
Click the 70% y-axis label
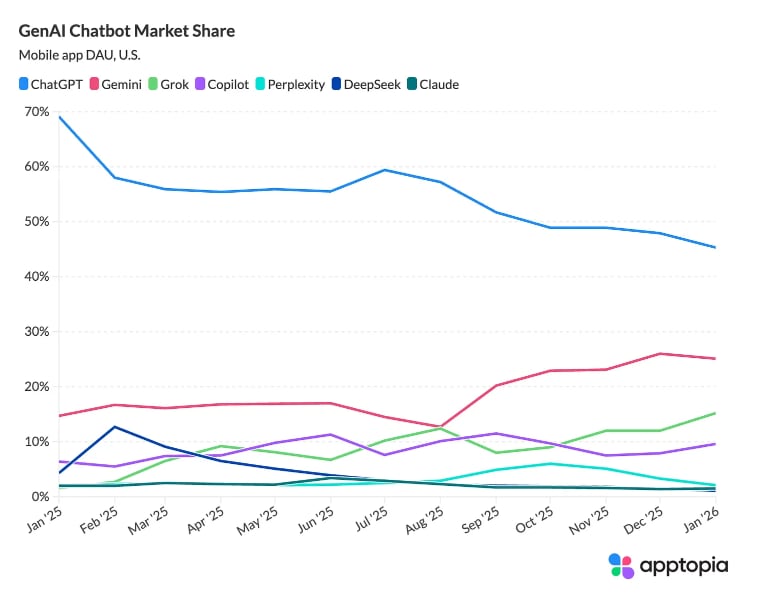[35, 111]
